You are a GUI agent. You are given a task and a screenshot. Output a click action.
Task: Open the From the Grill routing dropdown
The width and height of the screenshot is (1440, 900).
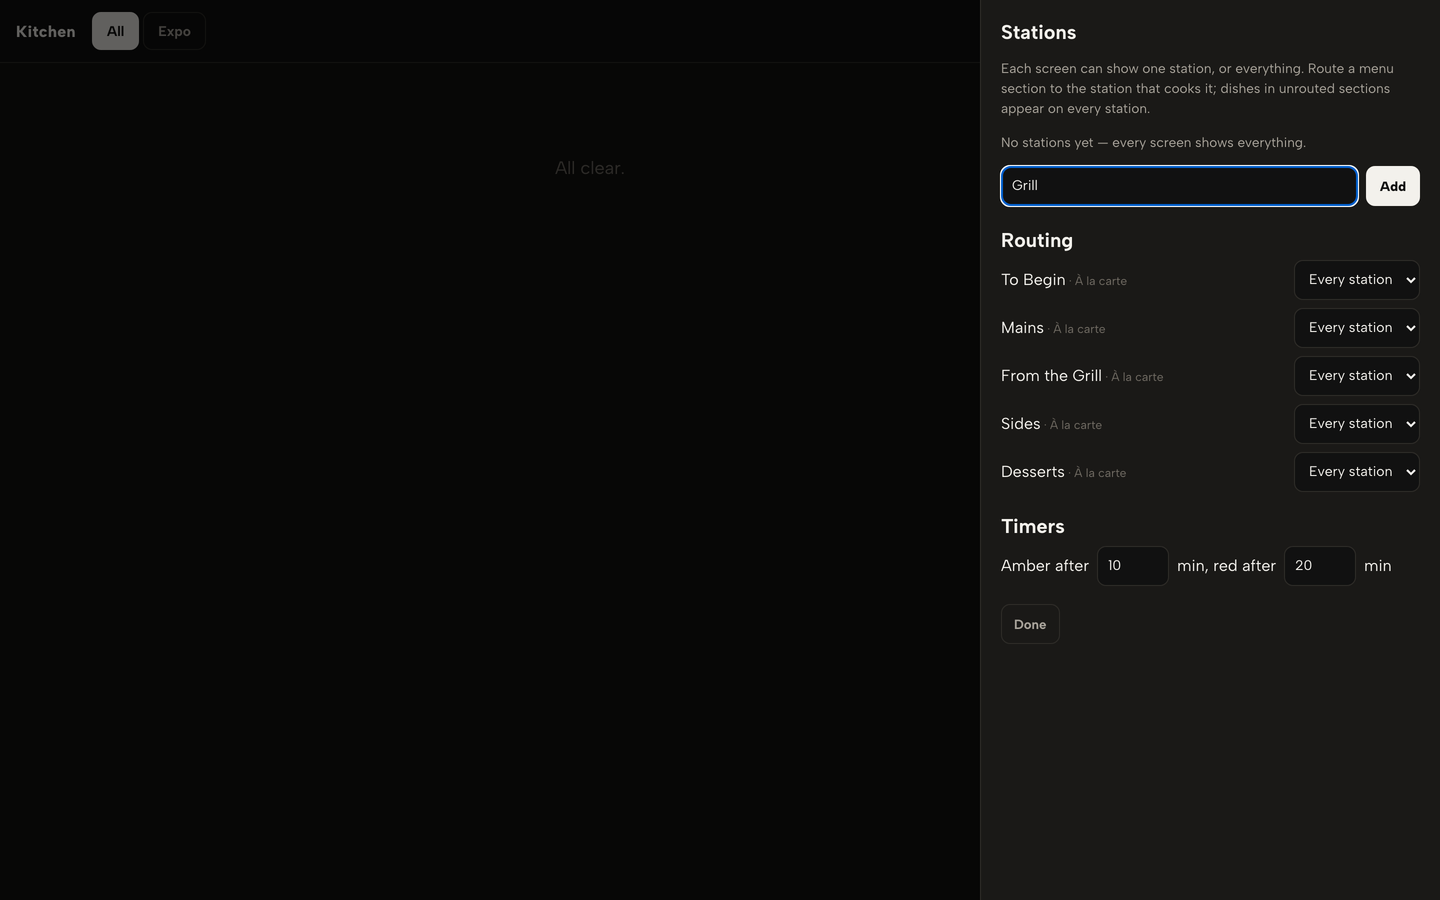(1356, 376)
